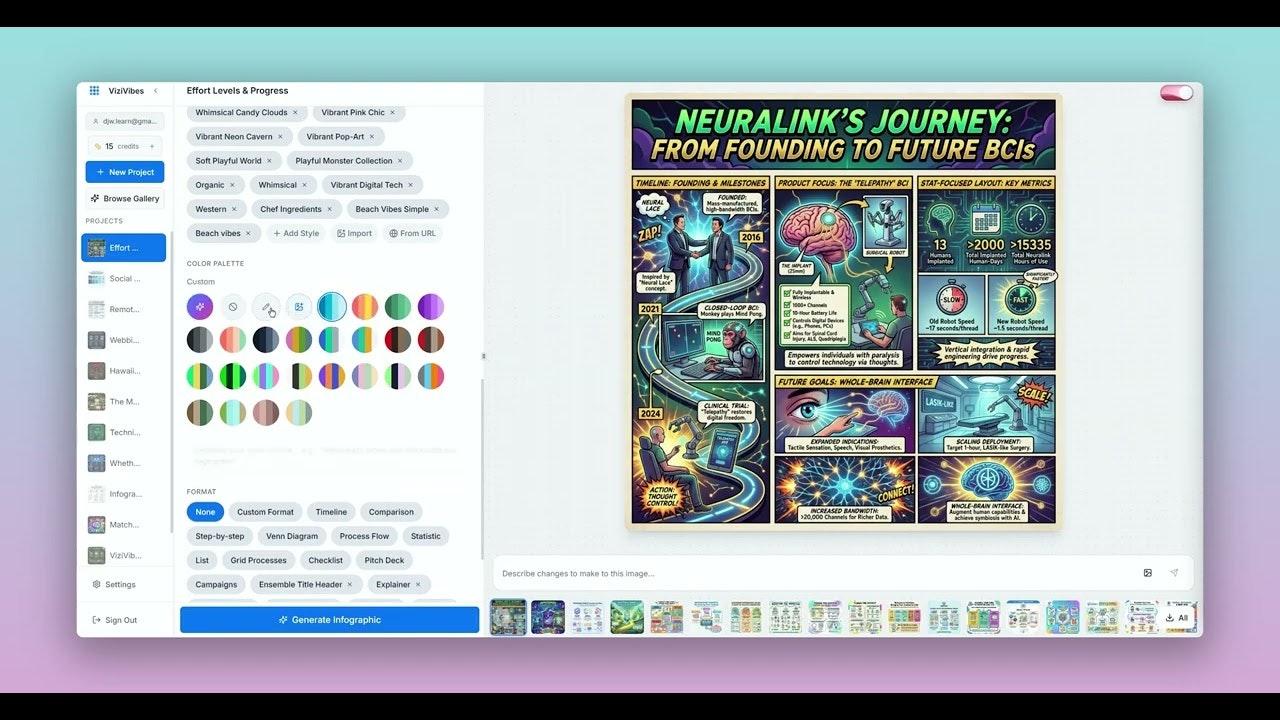Select the Custom Format option
1280x720 pixels.
point(265,512)
